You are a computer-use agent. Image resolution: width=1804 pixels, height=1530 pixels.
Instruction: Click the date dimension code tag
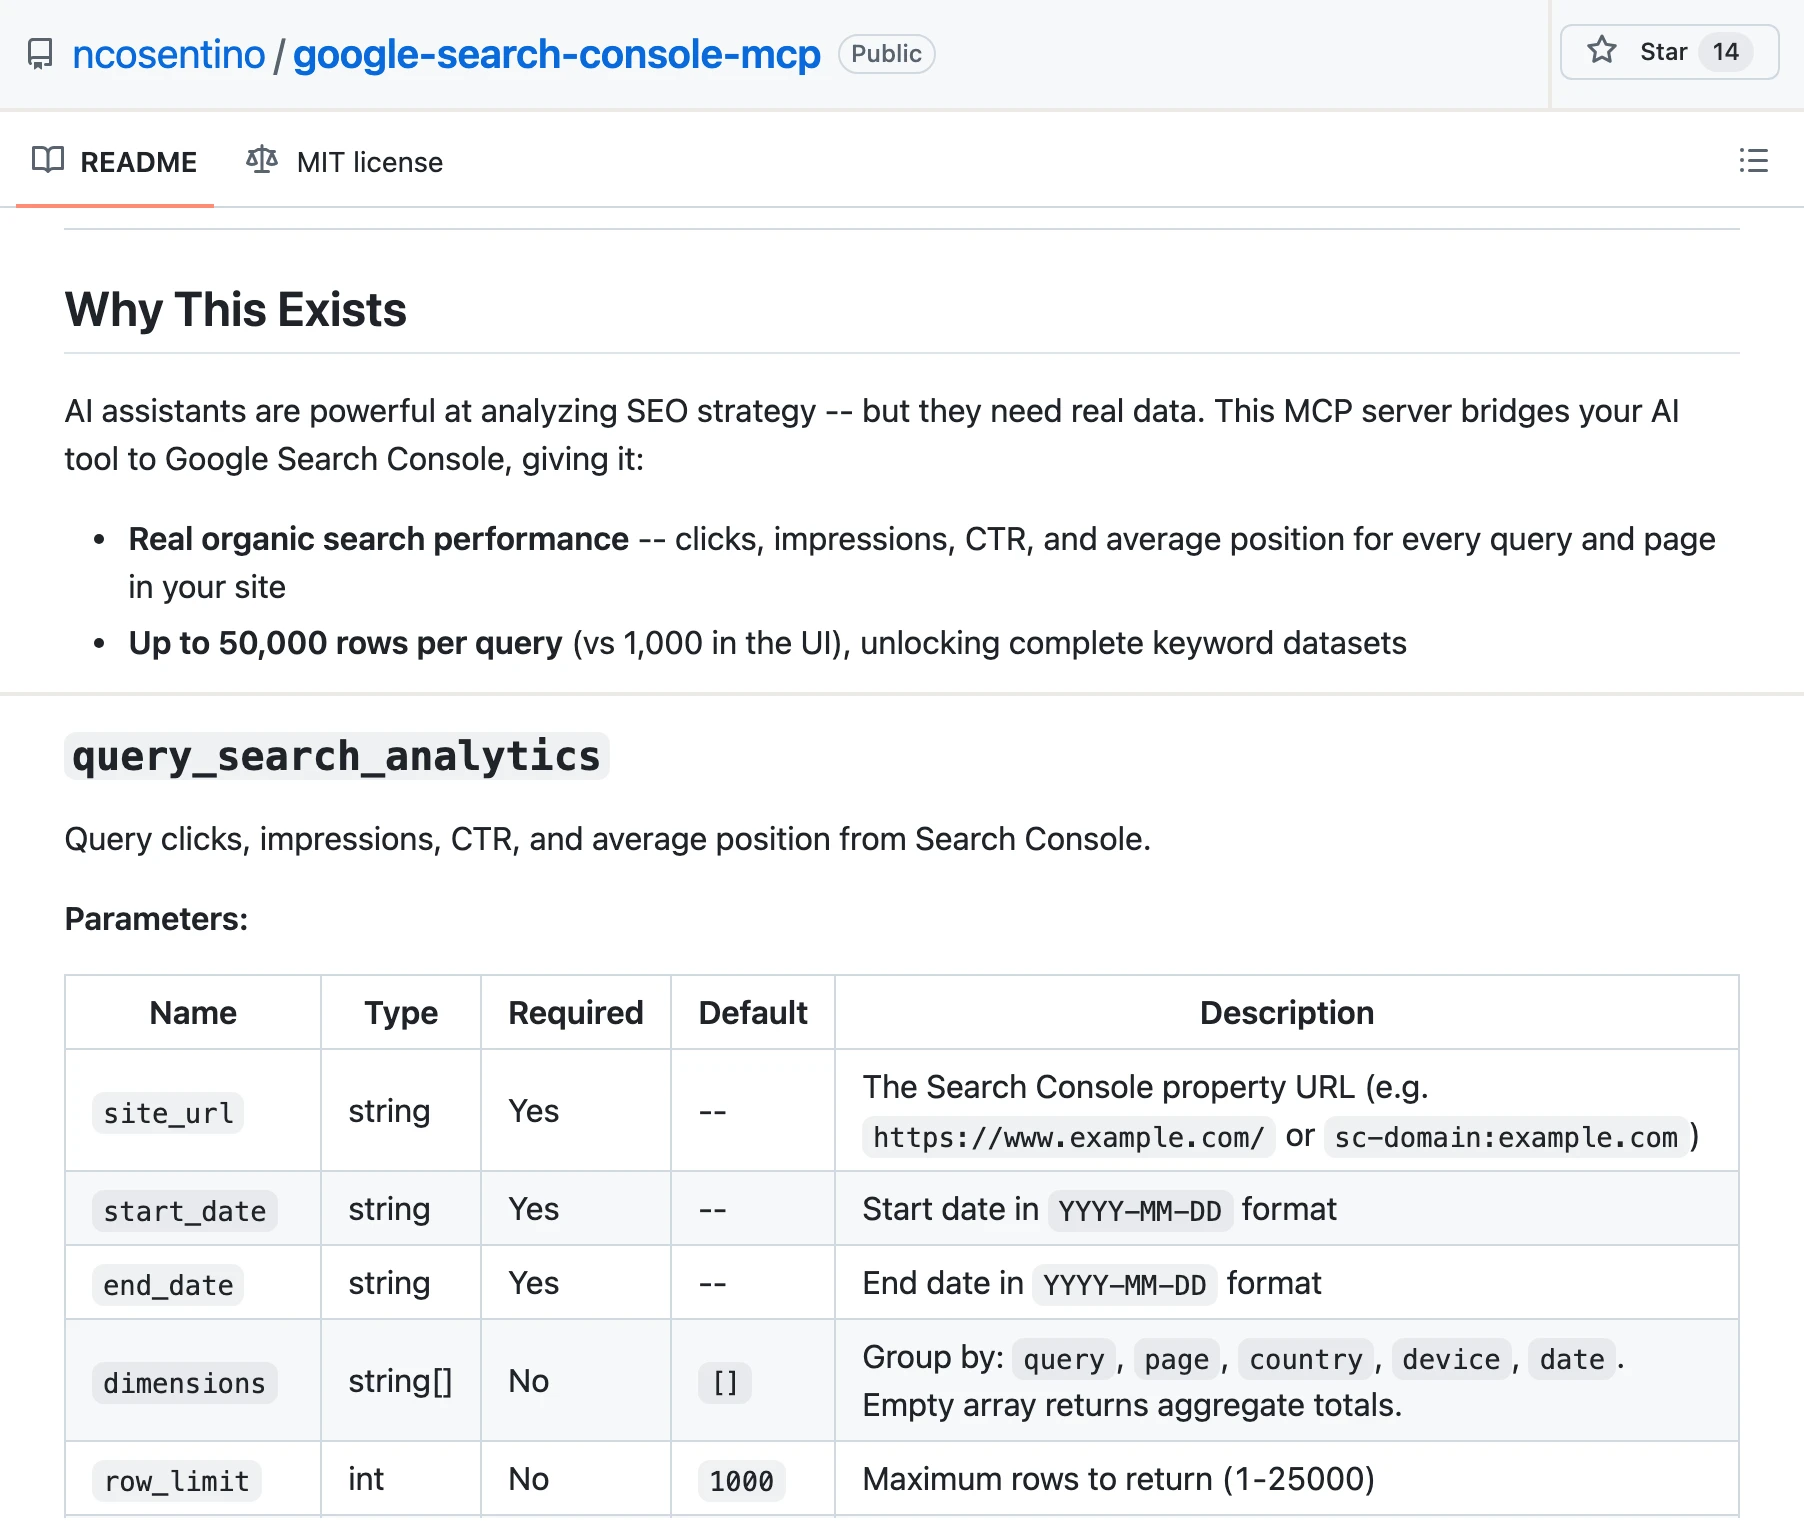(1572, 1359)
